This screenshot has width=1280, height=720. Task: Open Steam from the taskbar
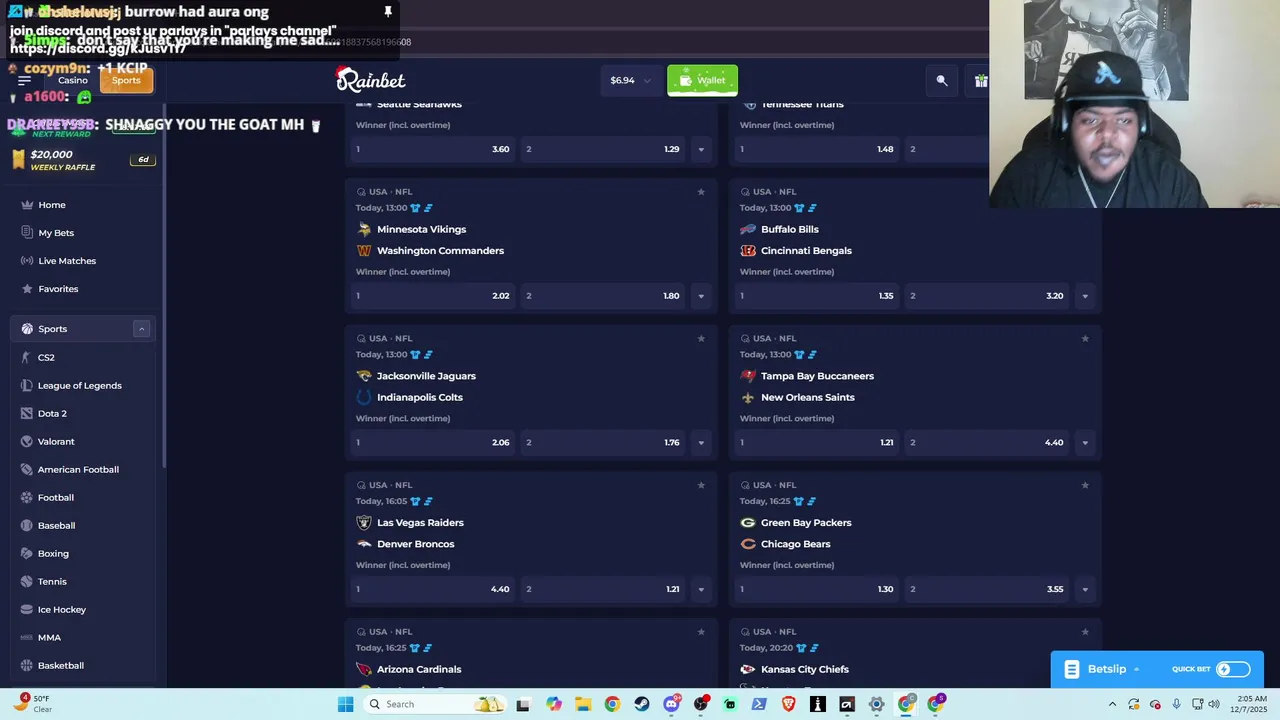pyautogui.click(x=642, y=704)
